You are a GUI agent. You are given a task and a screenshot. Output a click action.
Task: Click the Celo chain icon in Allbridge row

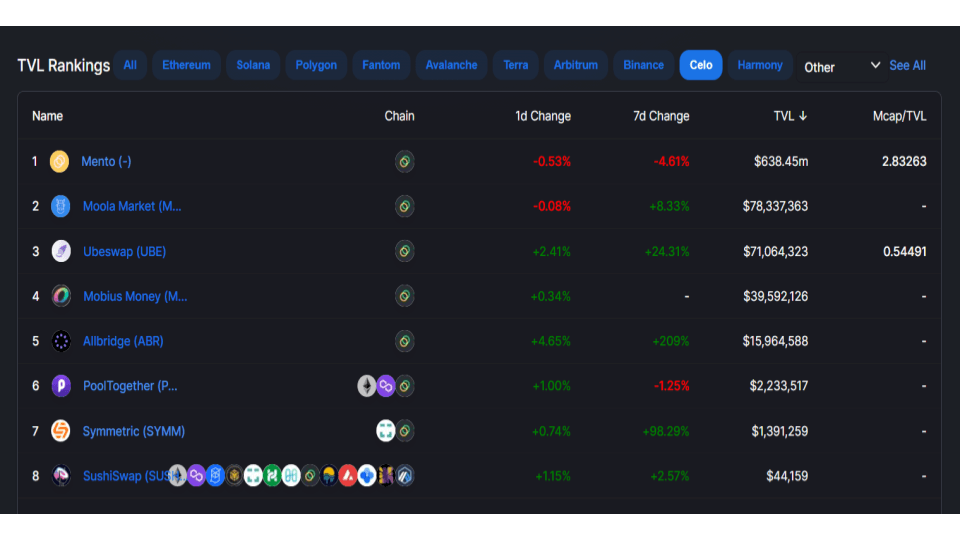pos(405,341)
